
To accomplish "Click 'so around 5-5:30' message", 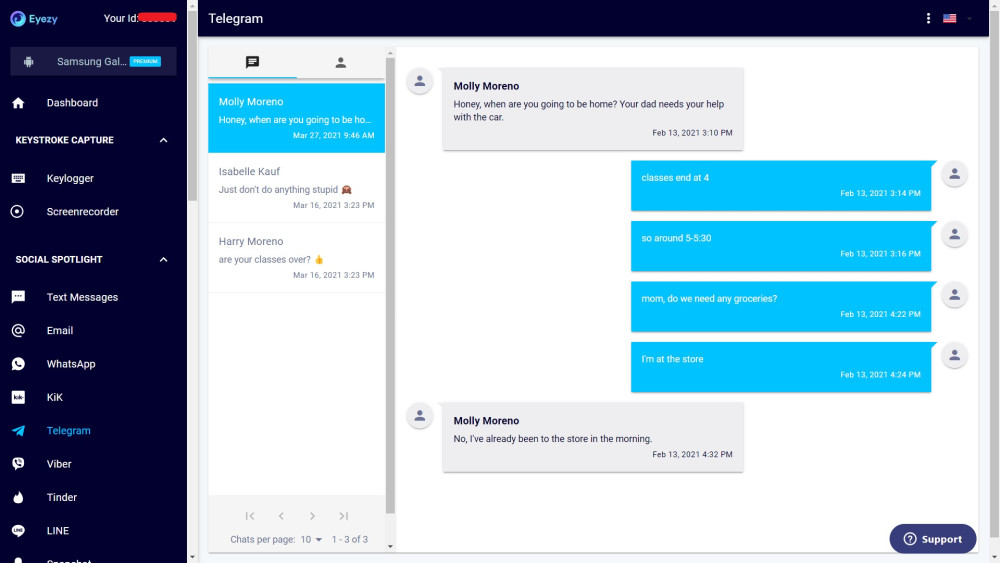I will pyautogui.click(x=781, y=246).
